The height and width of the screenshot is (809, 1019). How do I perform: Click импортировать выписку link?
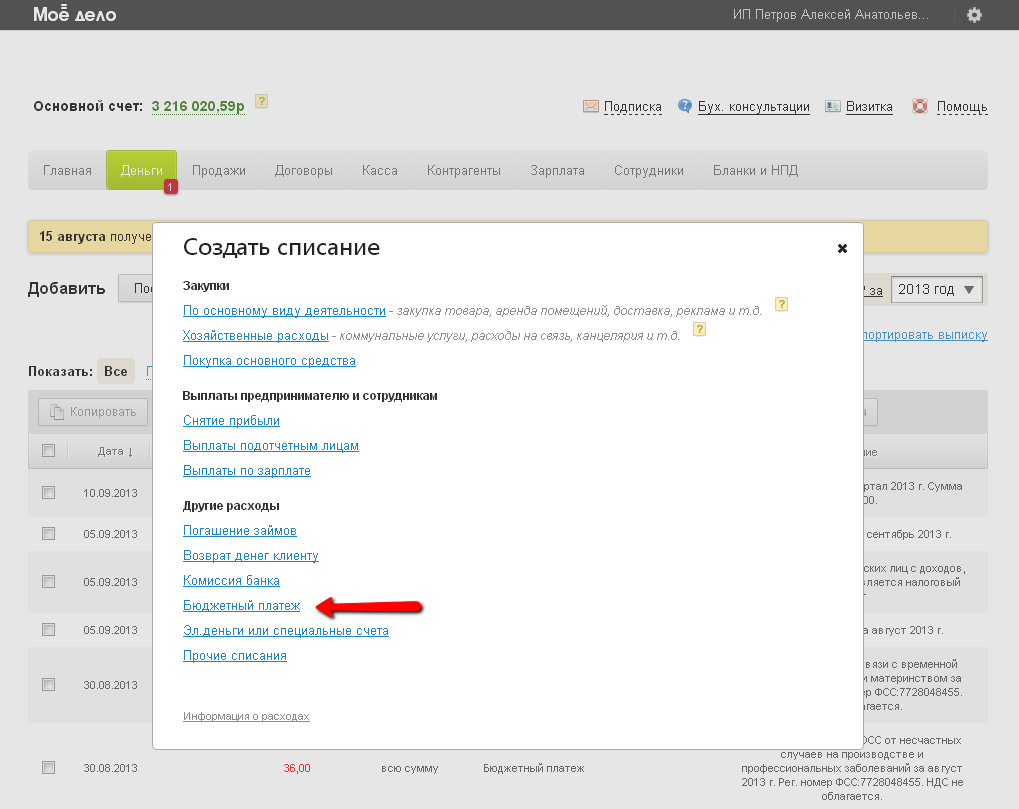tap(925, 335)
